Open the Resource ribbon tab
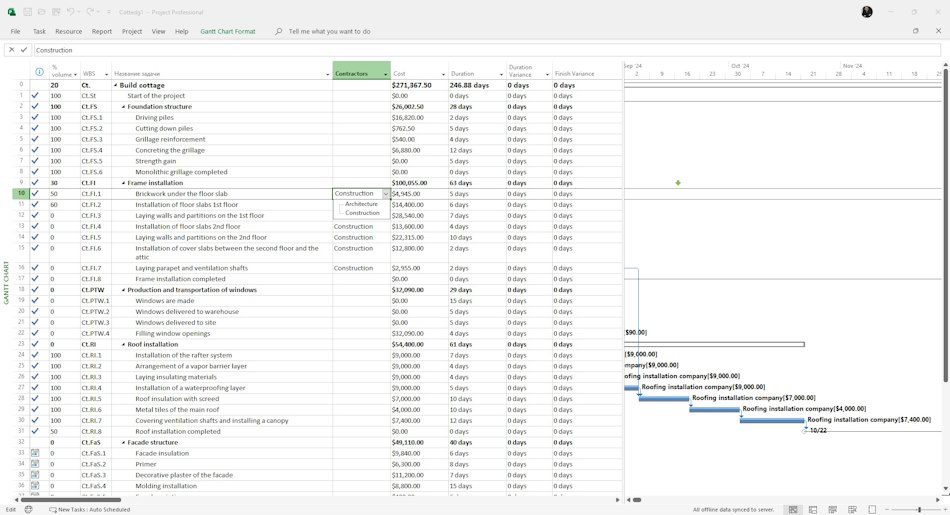 (x=68, y=32)
